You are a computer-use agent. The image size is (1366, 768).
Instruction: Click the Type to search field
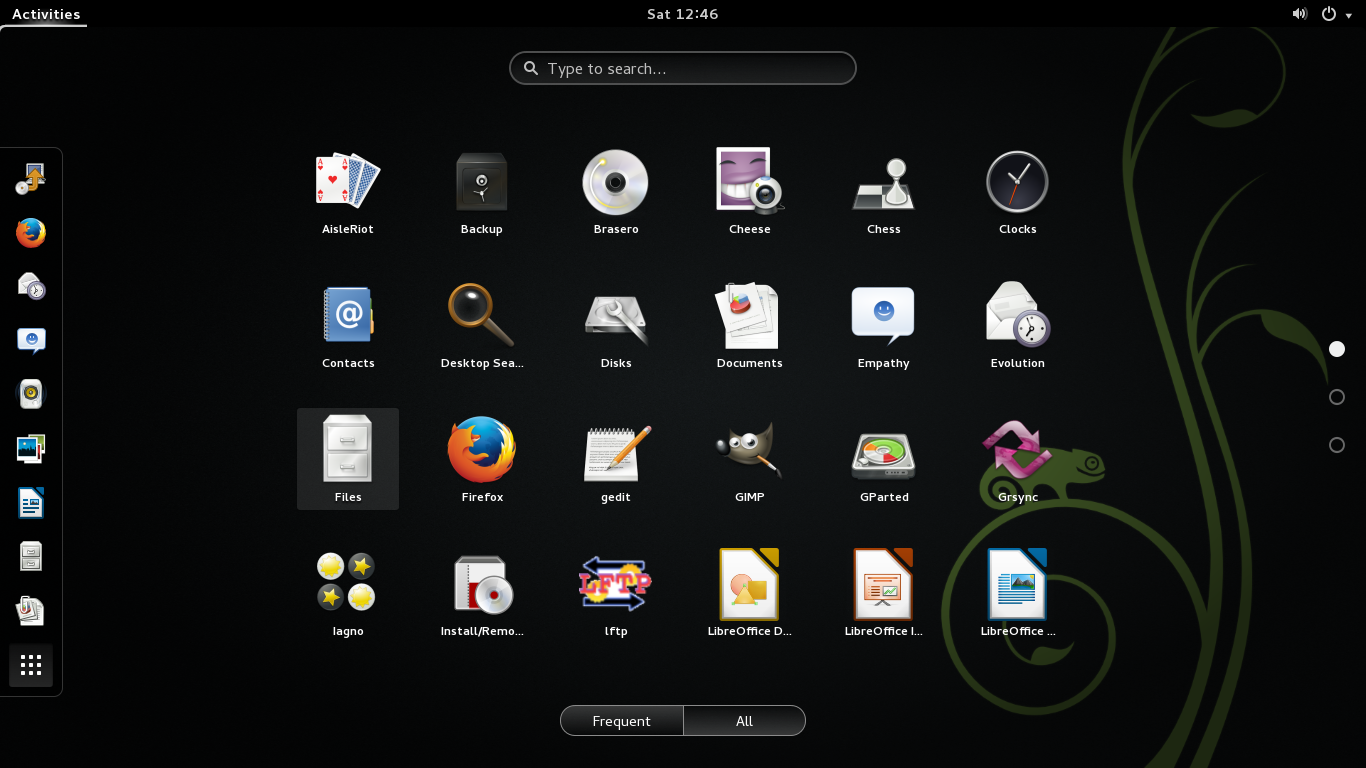click(682, 68)
